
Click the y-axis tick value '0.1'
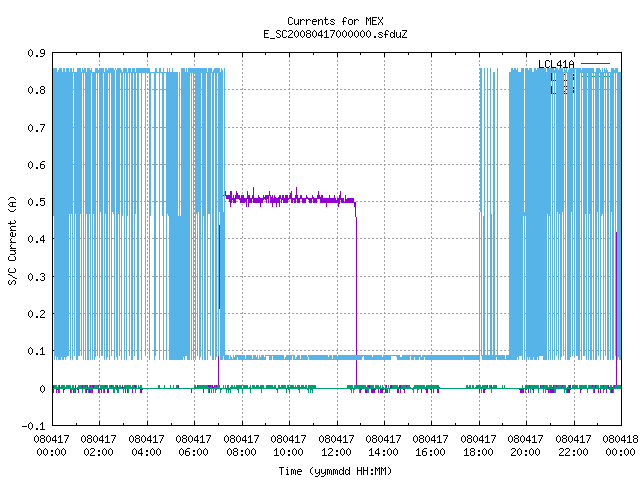[37, 351]
